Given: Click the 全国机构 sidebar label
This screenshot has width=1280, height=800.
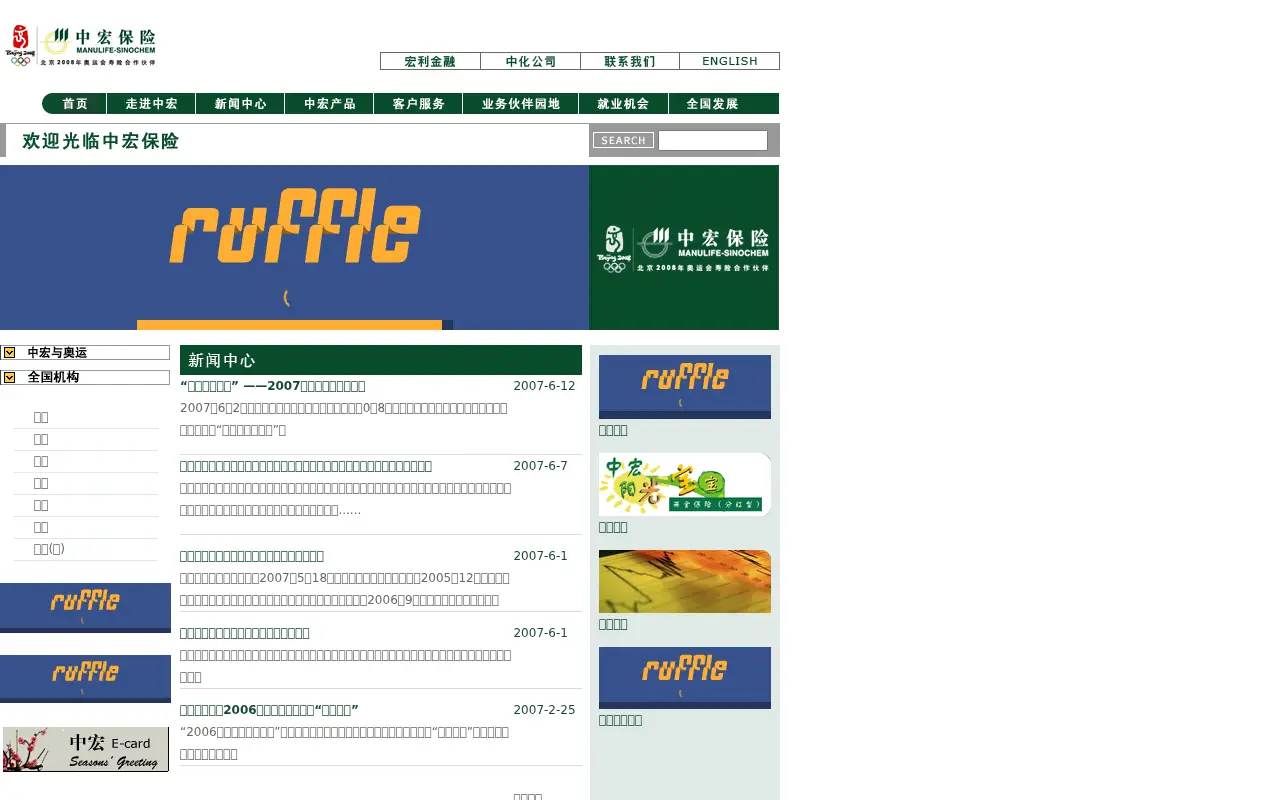Looking at the screenshot, I should pos(53,378).
